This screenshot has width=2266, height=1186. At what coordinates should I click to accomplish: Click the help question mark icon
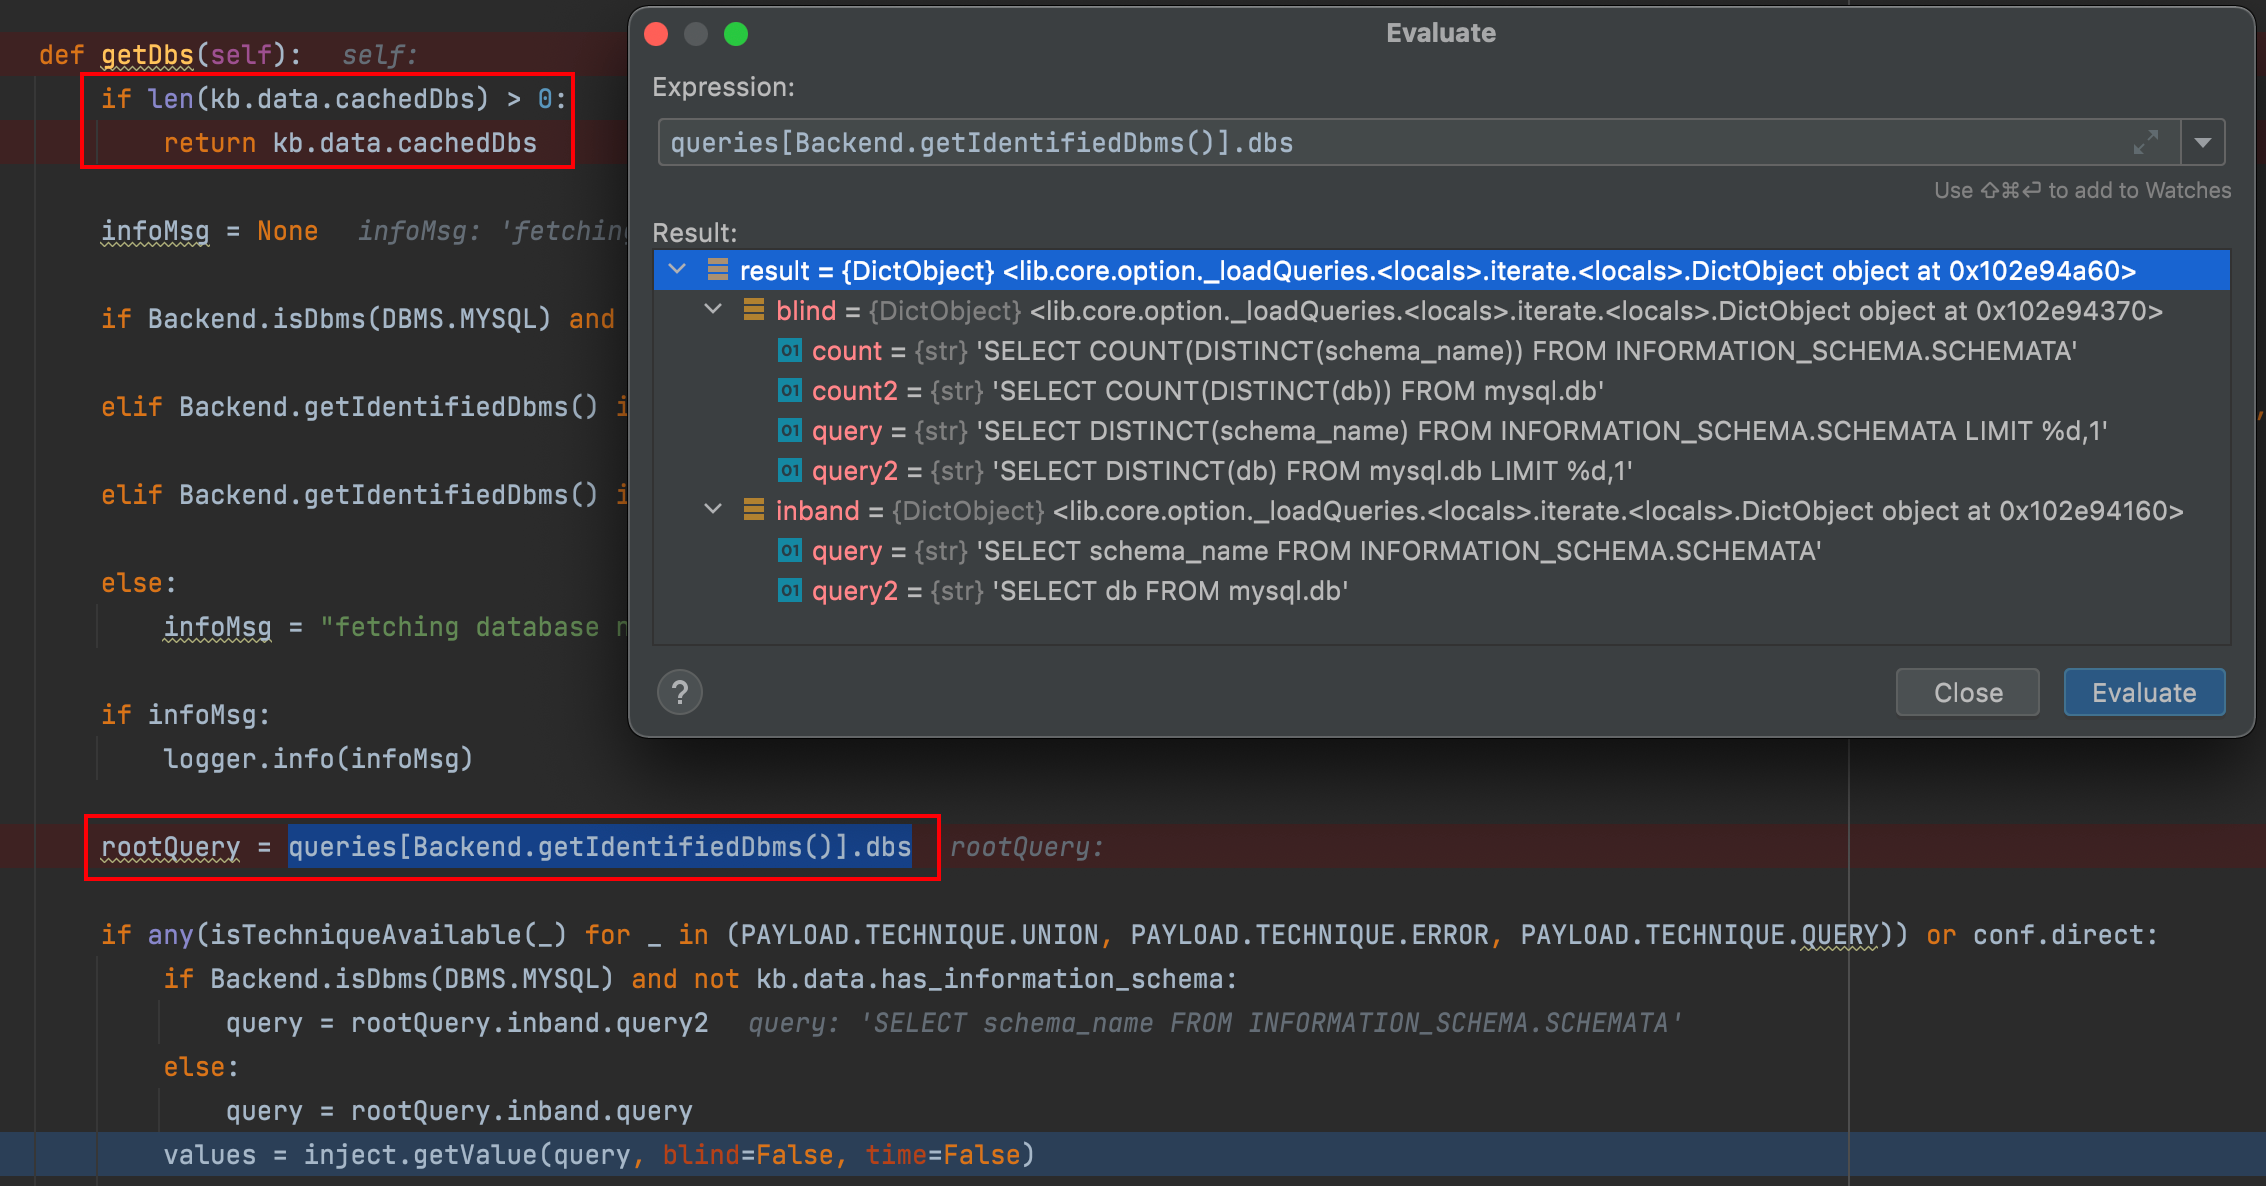[680, 692]
